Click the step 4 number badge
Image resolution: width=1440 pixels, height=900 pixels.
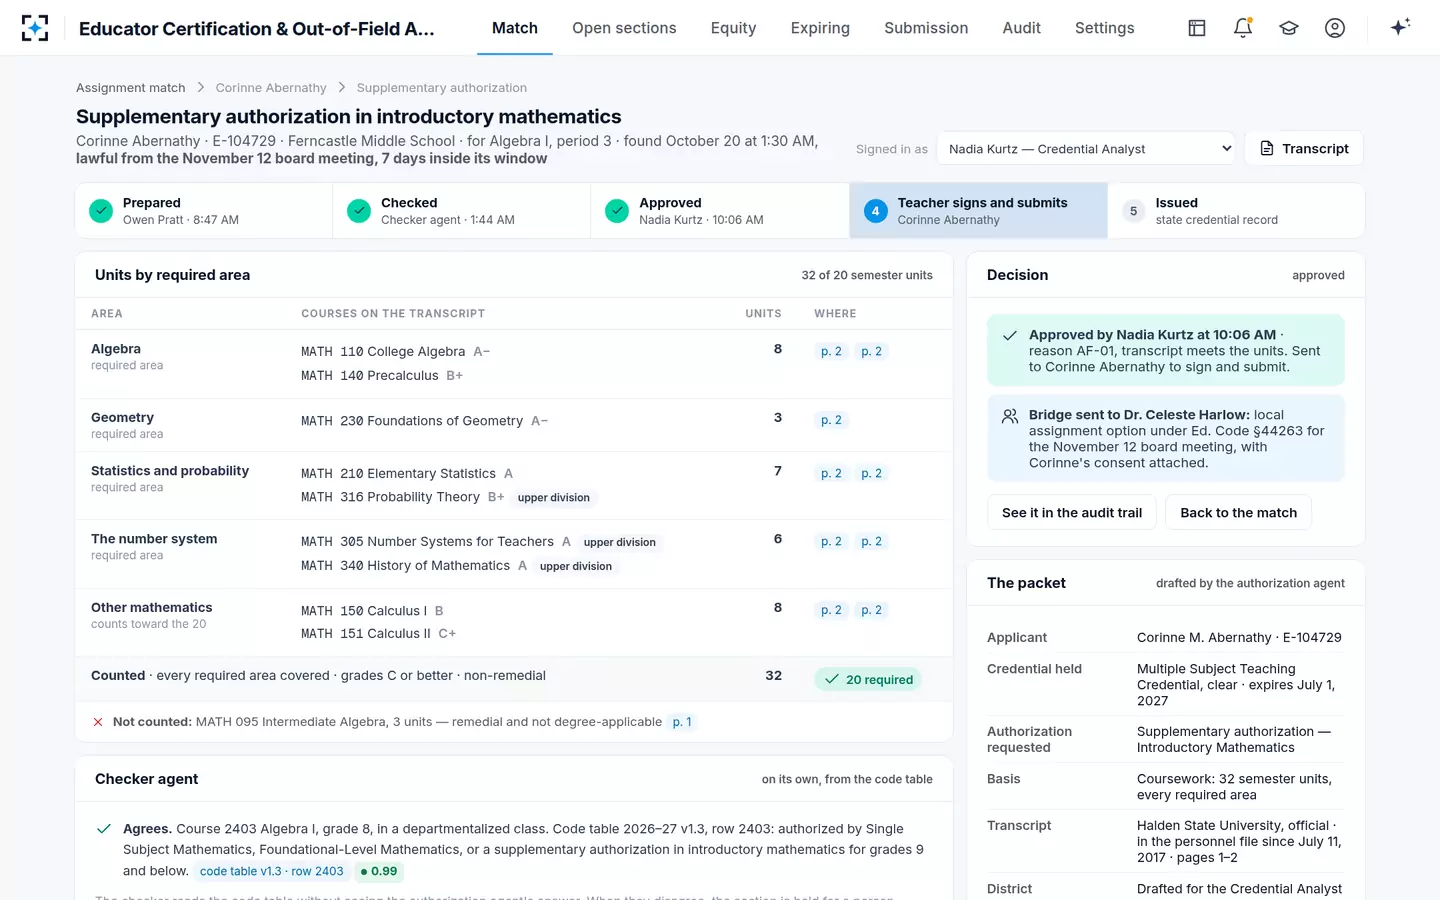click(x=875, y=211)
